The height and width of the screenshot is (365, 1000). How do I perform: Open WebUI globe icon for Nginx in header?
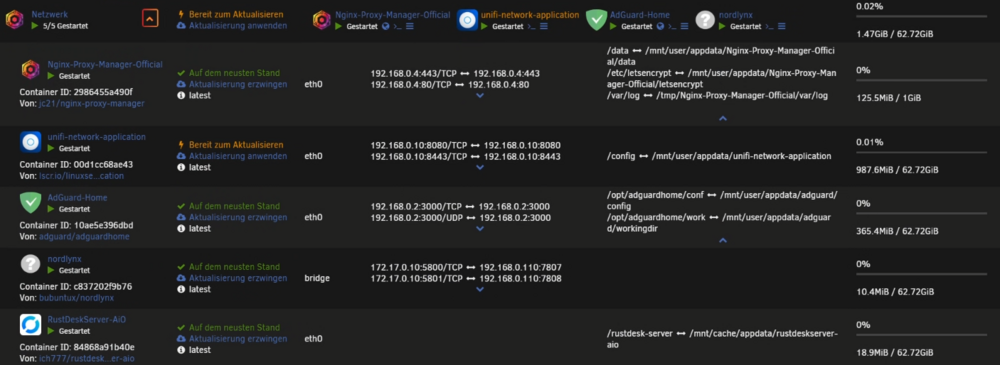[386, 26]
